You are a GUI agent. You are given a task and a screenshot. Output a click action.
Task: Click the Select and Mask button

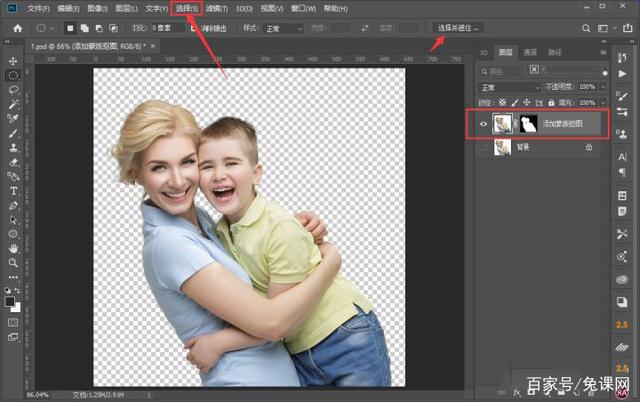pyautogui.click(x=458, y=28)
